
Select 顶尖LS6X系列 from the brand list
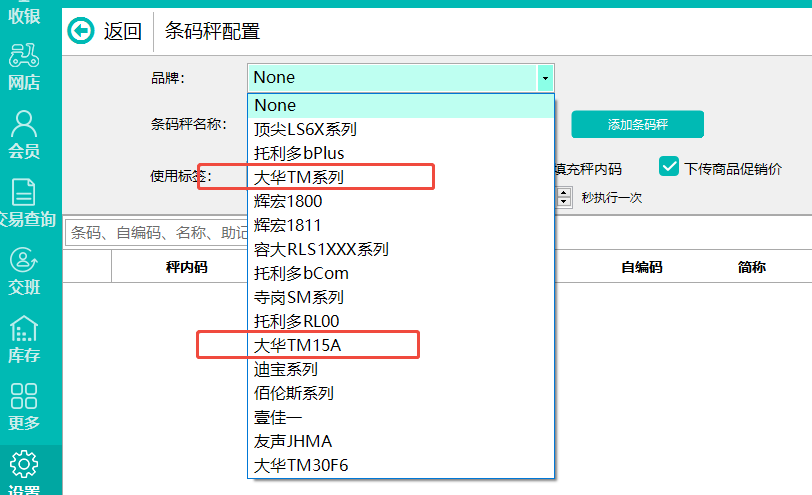tap(401, 129)
